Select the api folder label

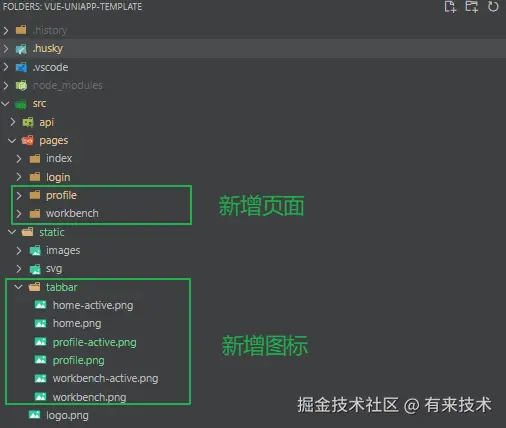point(47,123)
